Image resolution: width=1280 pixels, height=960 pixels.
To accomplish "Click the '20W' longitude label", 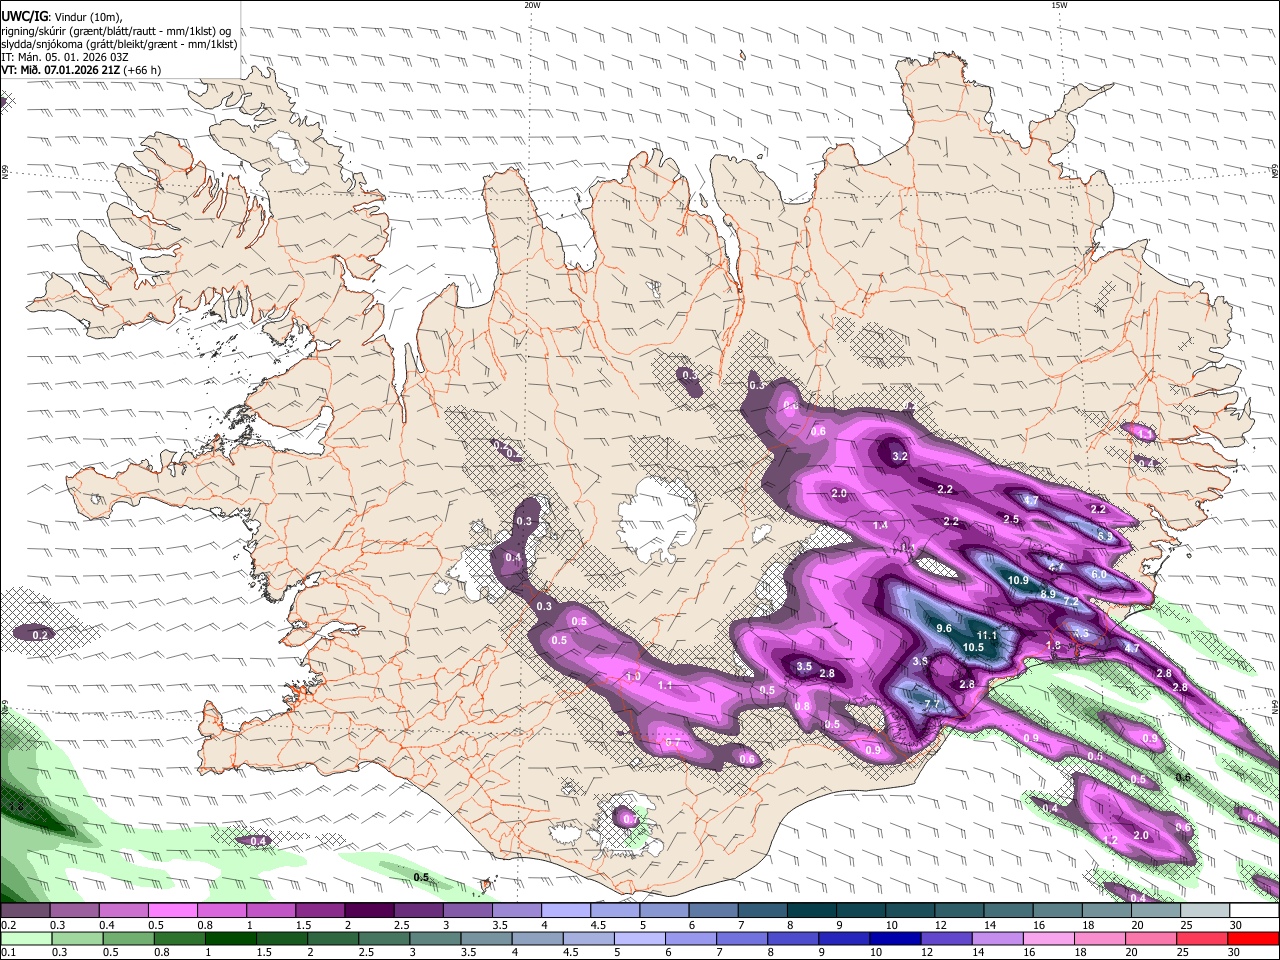I will click(x=532, y=5).
